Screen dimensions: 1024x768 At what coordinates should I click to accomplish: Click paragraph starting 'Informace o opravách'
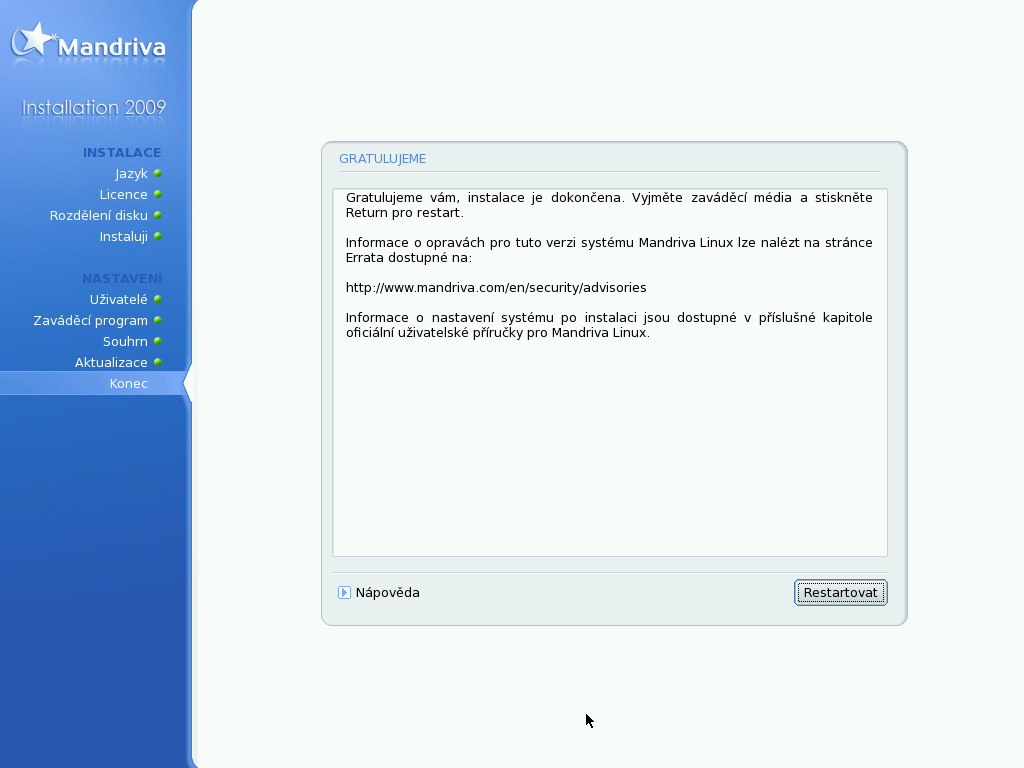pos(609,250)
